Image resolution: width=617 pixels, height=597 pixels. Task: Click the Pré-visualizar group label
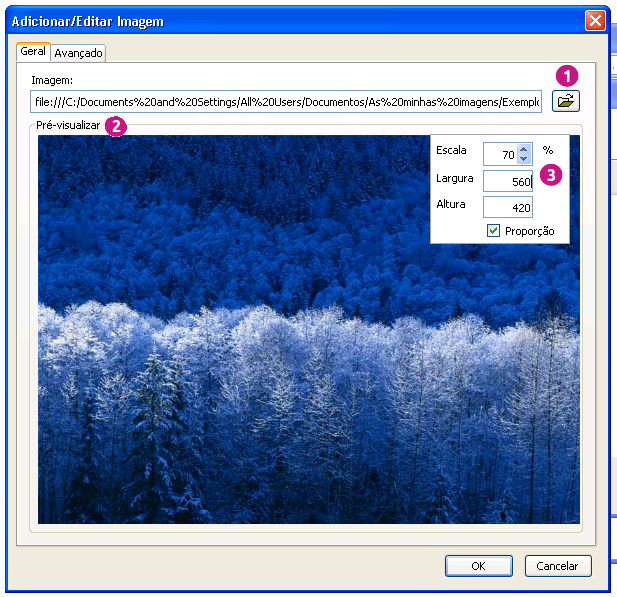click(66, 127)
